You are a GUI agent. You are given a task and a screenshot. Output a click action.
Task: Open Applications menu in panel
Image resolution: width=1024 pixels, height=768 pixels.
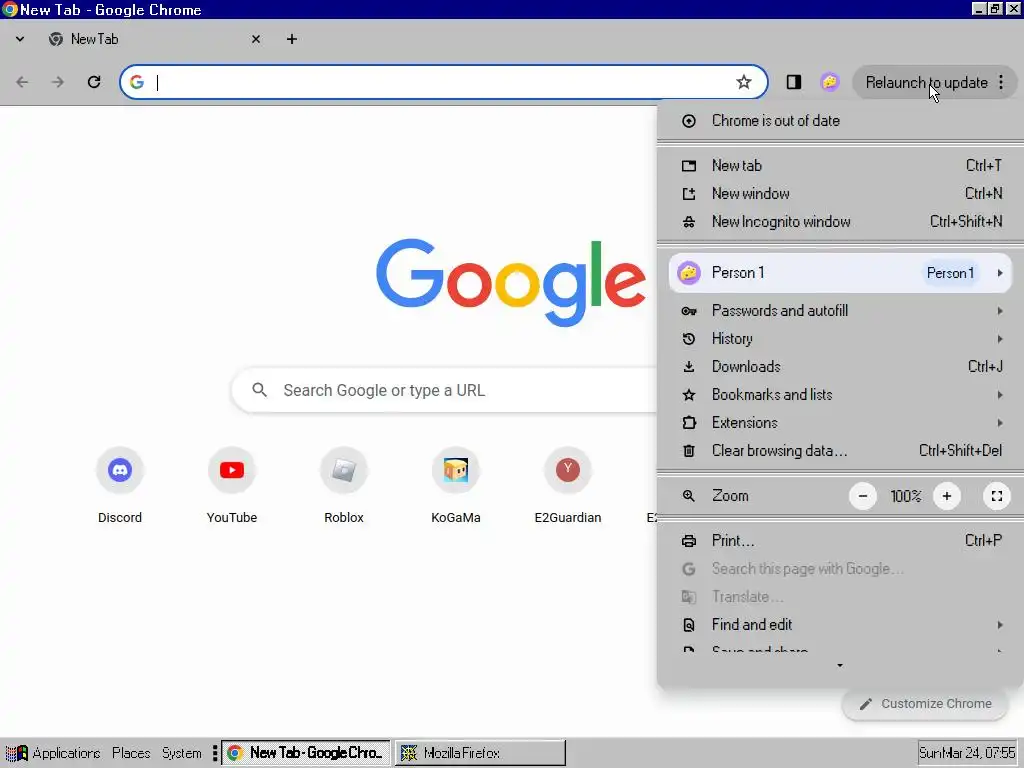tap(53, 753)
